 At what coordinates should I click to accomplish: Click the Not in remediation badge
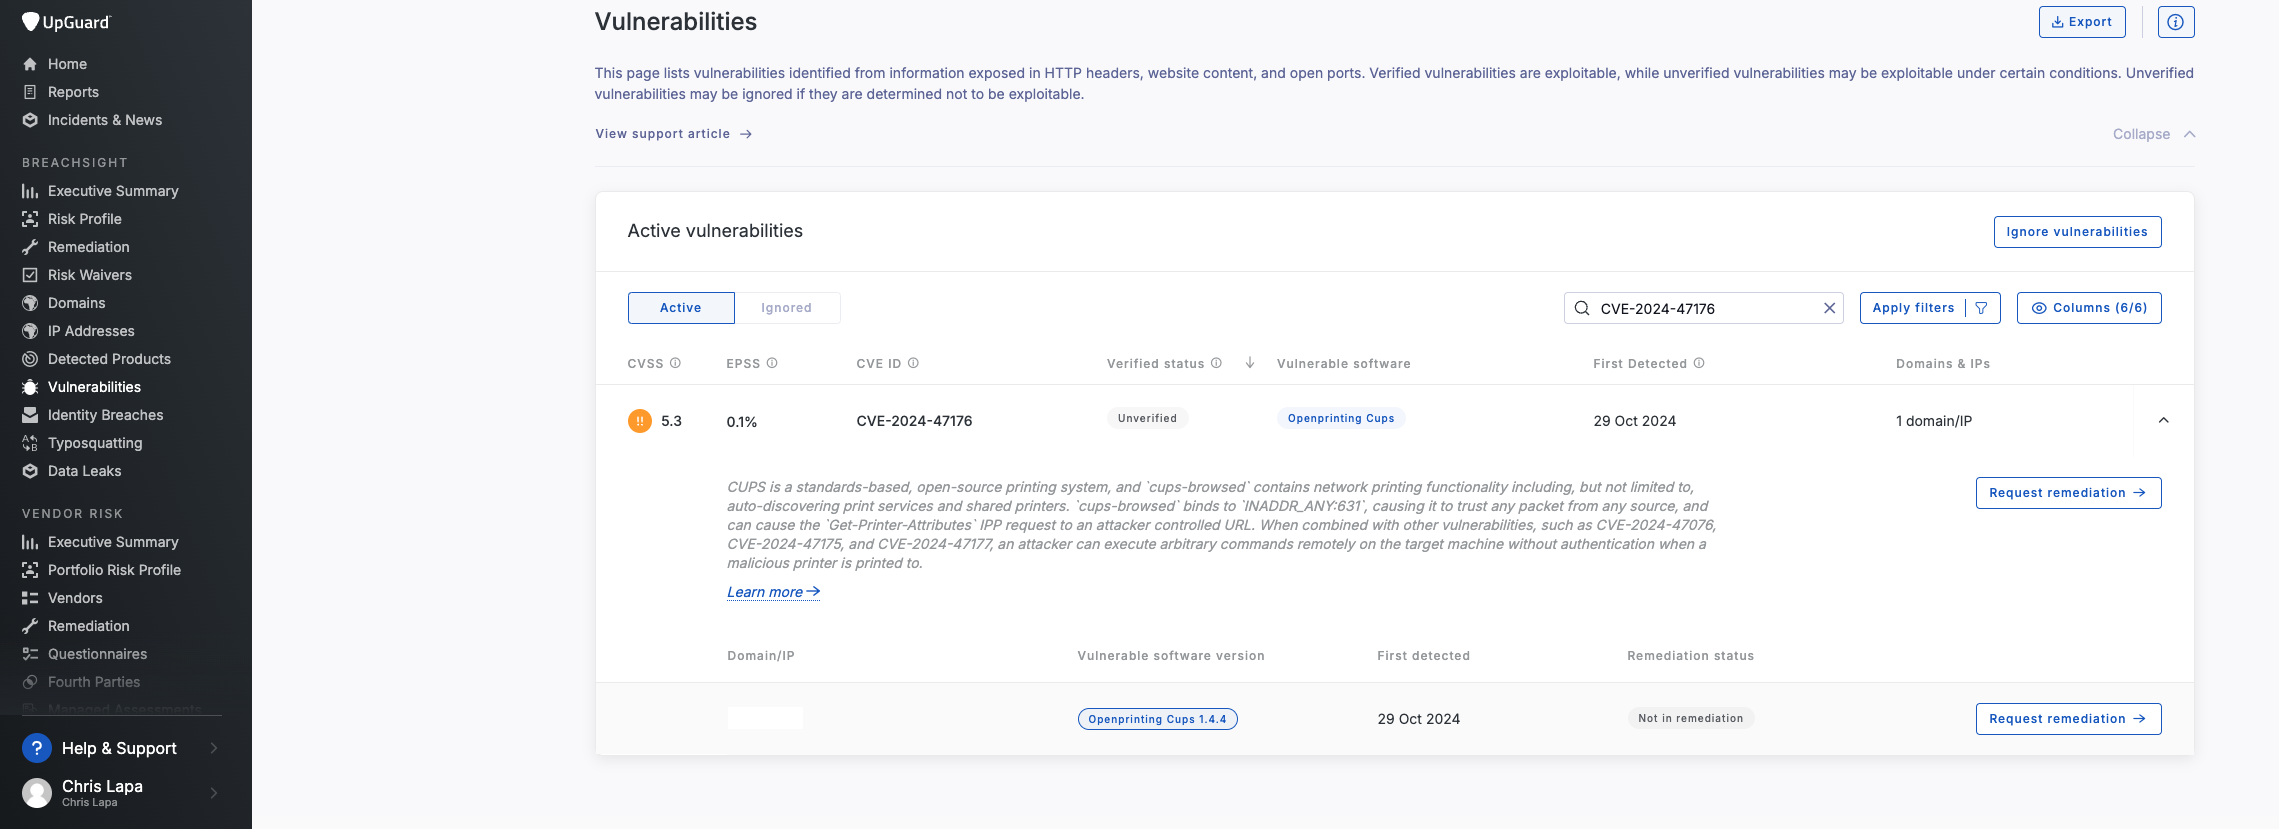pyautogui.click(x=1691, y=718)
